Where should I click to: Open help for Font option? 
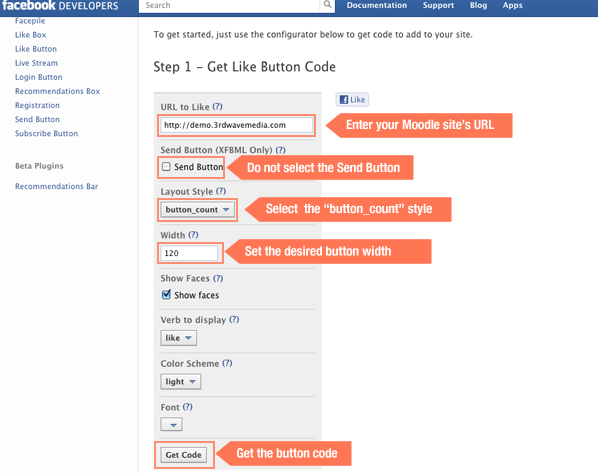click(187, 407)
